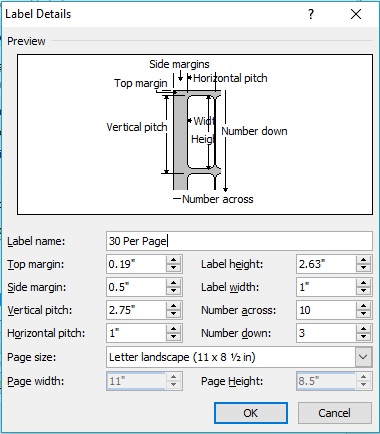Click the Vertical pitch value field
This screenshot has height=434, width=380.
click(136, 310)
